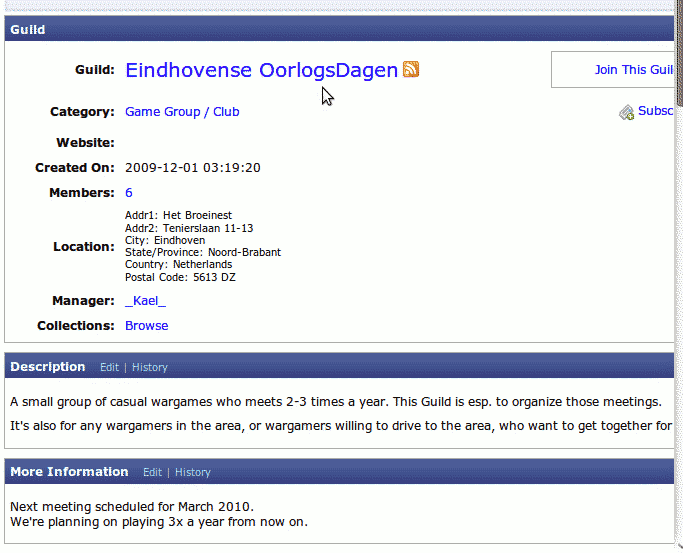Click the Join This Guild button

[613, 70]
